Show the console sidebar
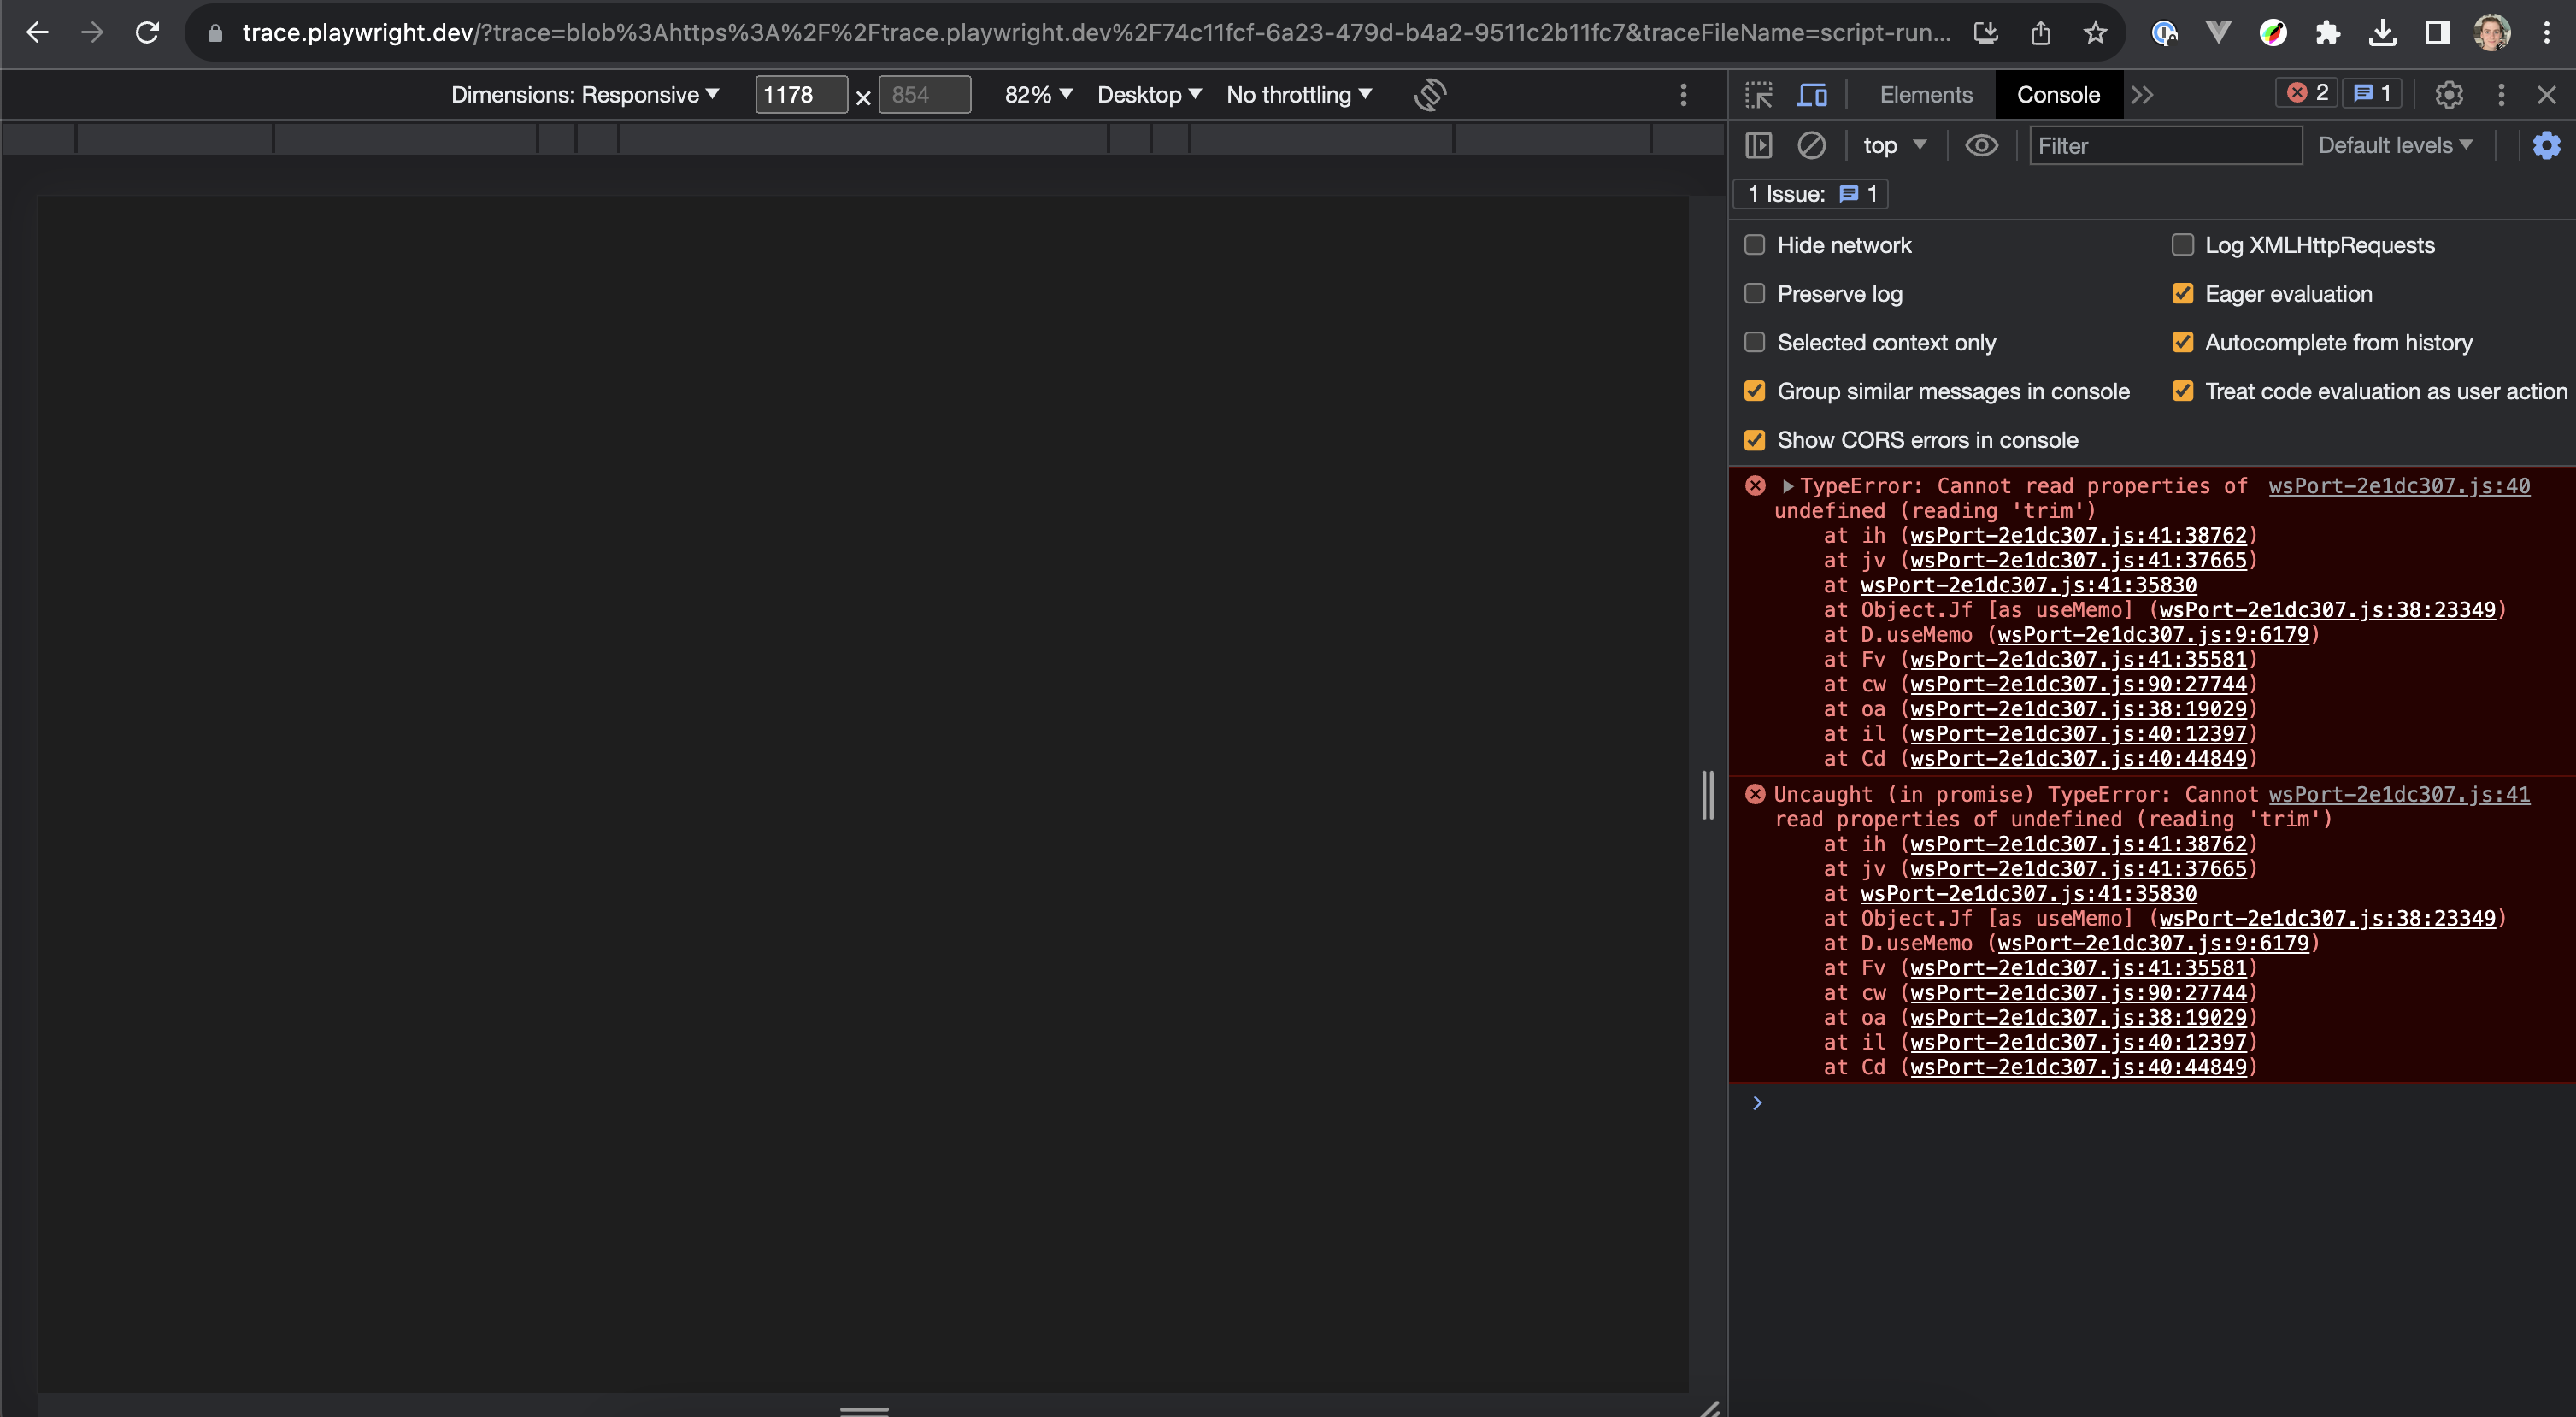 pos(1760,145)
